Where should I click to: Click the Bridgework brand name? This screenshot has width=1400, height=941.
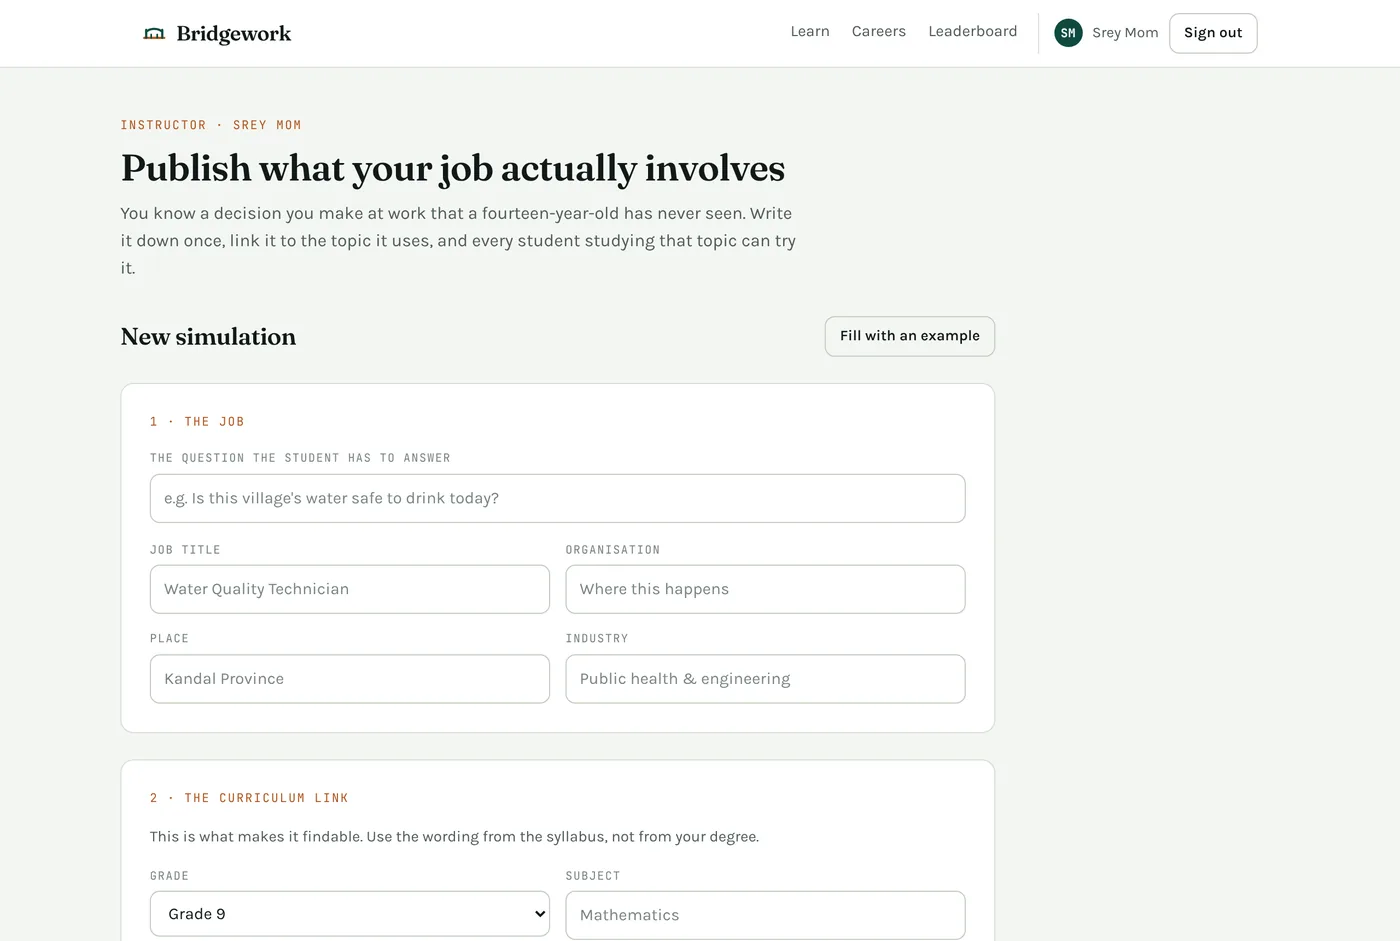[x=234, y=34]
